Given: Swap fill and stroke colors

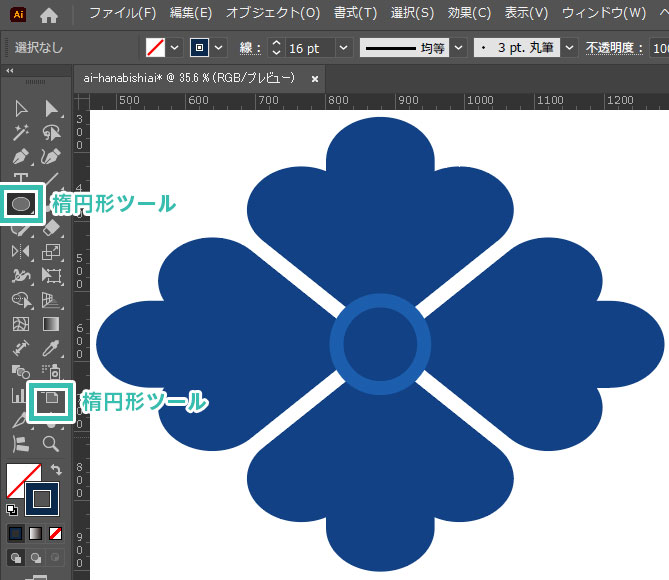Looking at the screenshot, I should [x=56, y=469].
